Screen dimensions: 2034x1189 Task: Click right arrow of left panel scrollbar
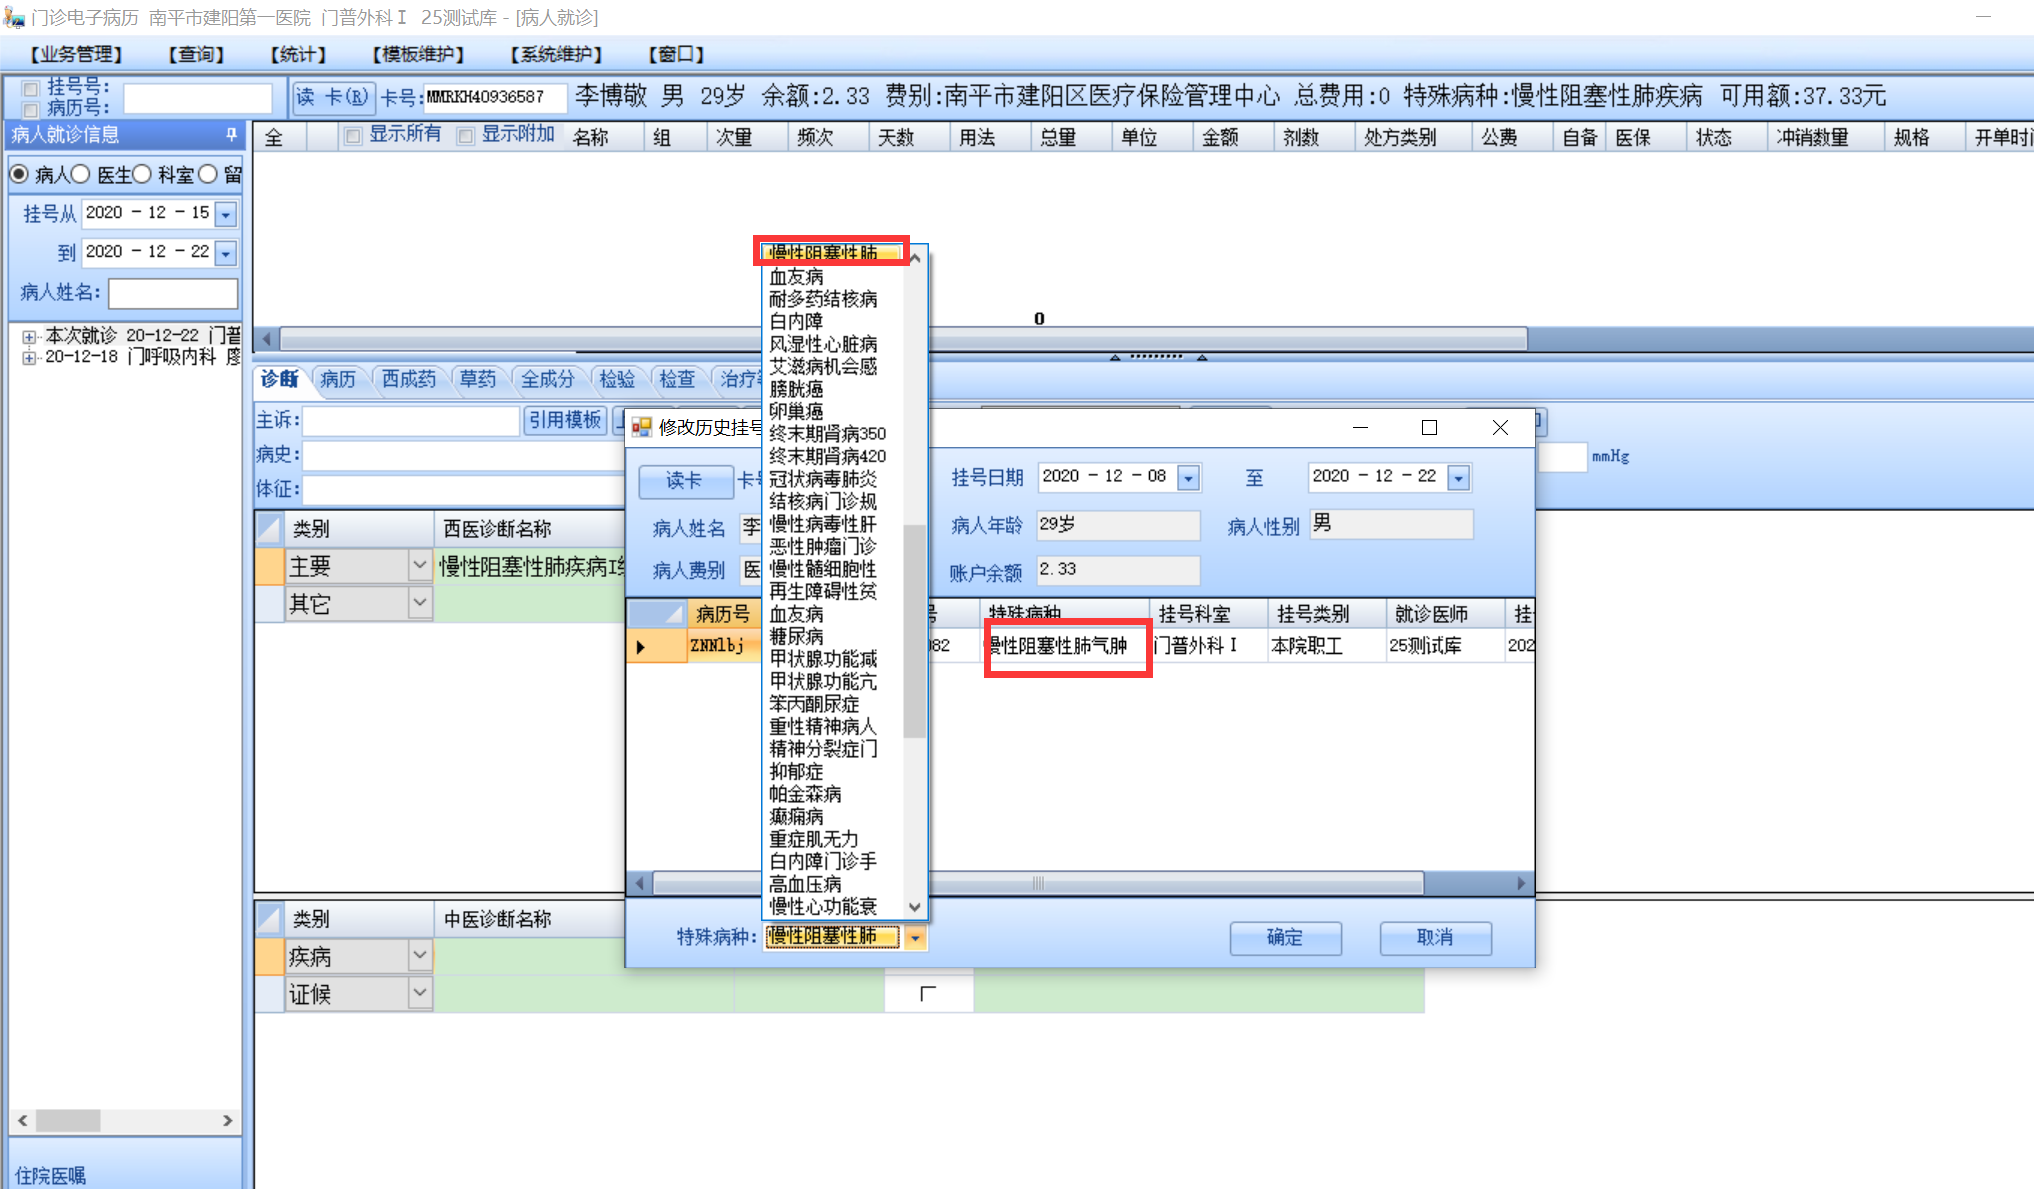[x=227, y=1121]
